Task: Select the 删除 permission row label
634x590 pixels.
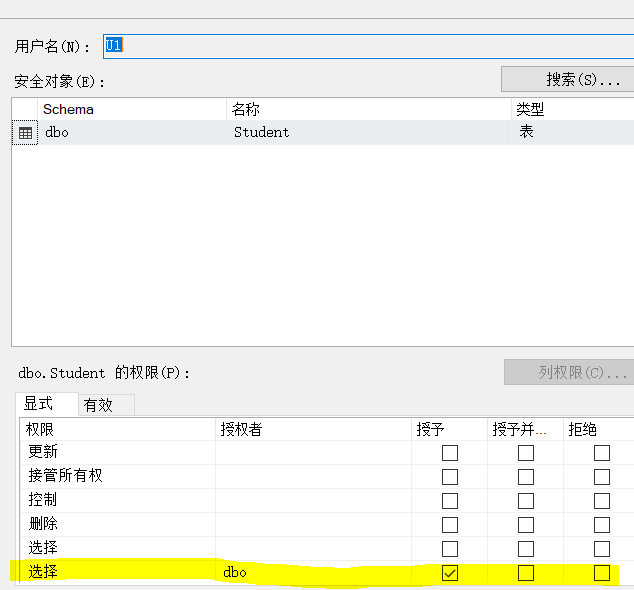Action: (43, 524)
